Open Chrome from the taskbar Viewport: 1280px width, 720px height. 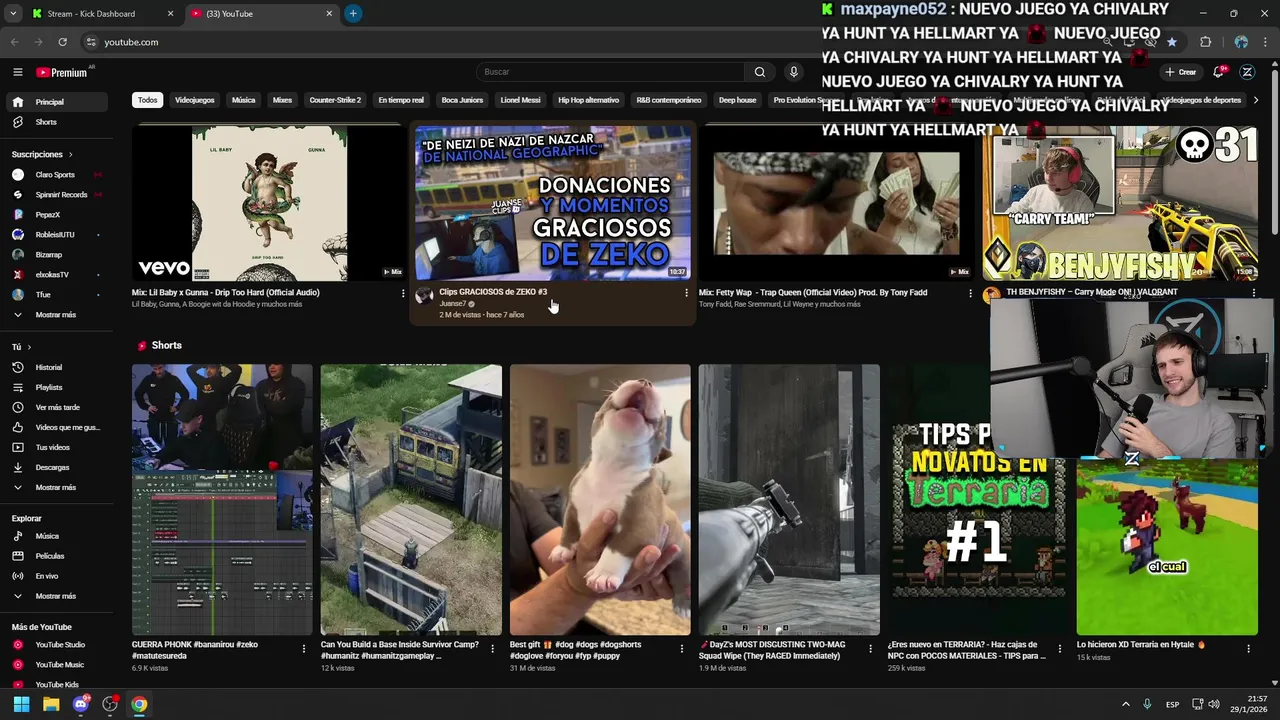click(x=139, y=704)
